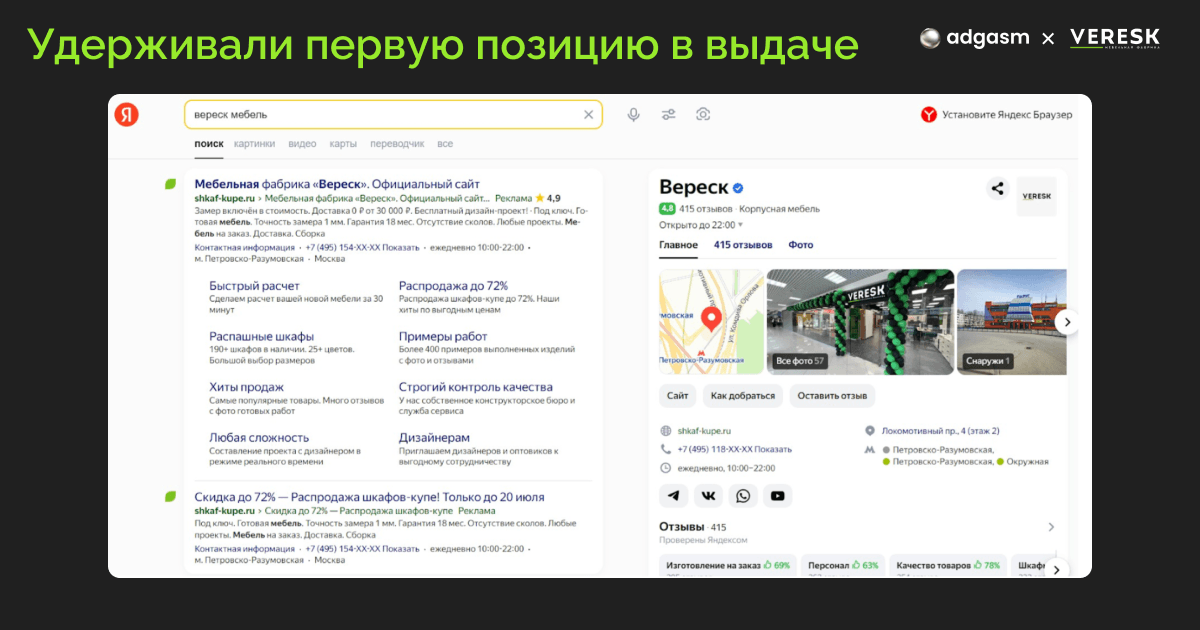Switch to the карты tab
Viewport: 1200px width, 630px height.
coord(343,144)
